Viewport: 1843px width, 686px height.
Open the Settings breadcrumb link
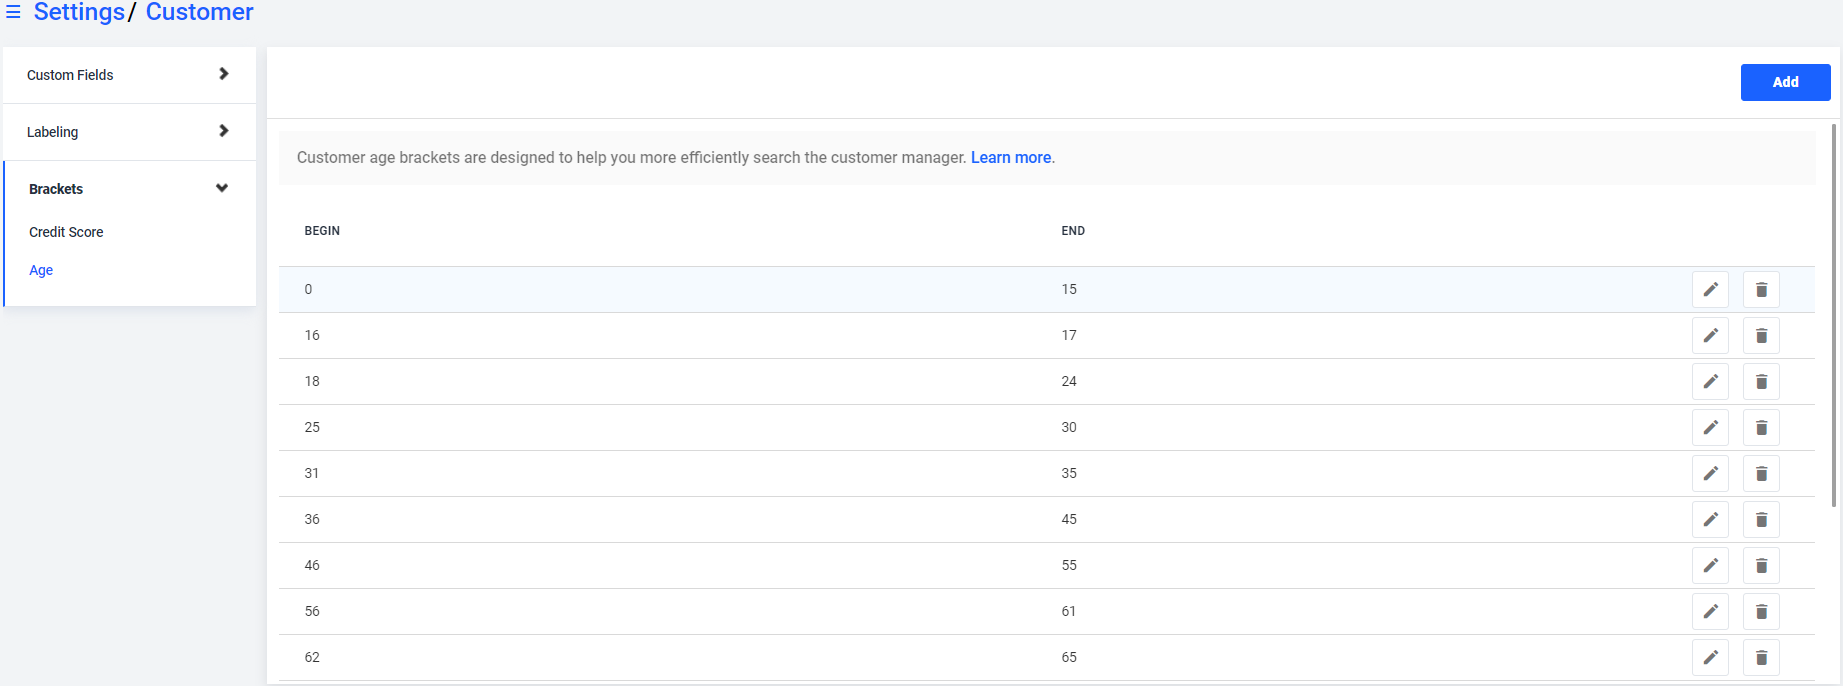tap(79, 12)
